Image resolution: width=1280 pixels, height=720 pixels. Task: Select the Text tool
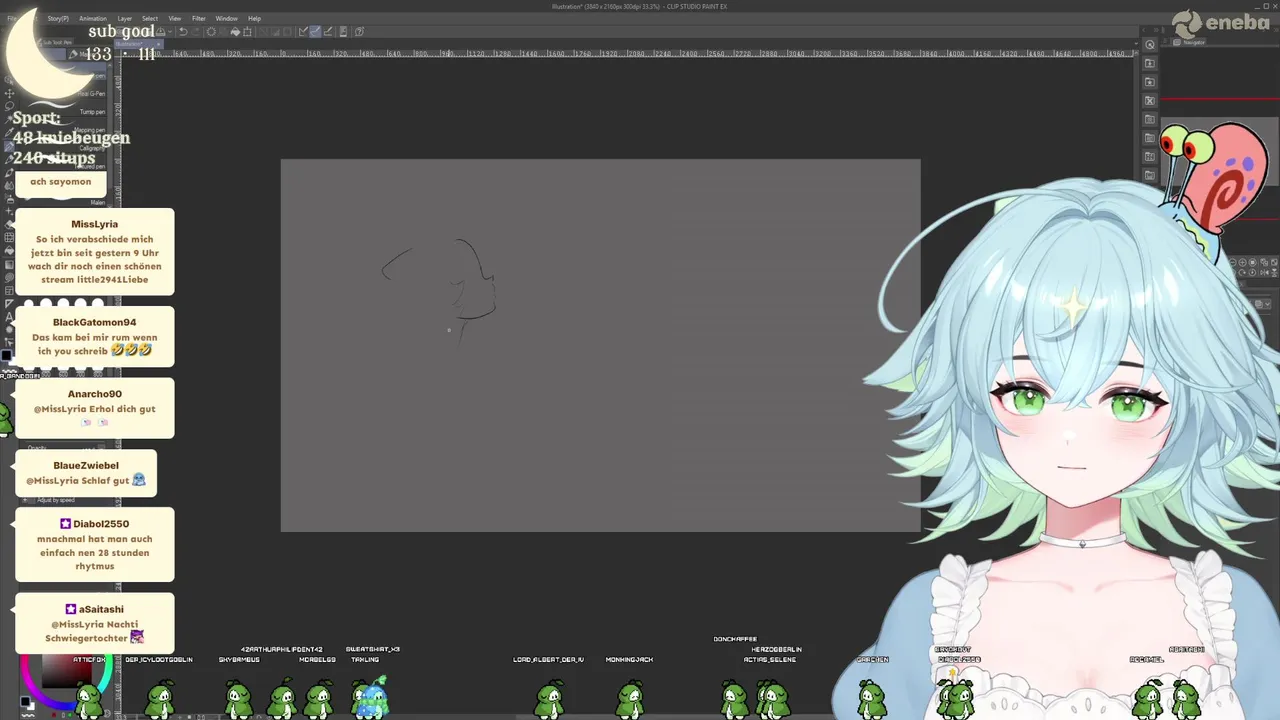[x=8, y=316]
